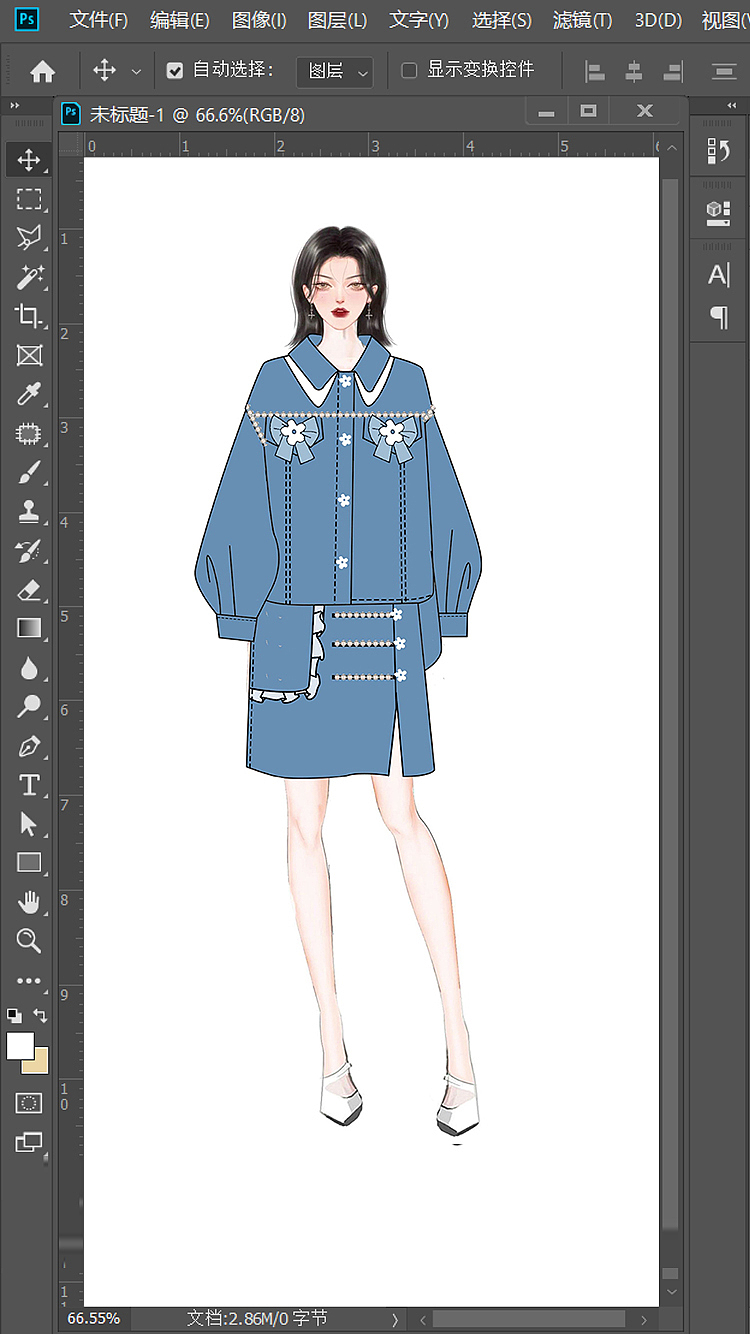Image resolution: width=750 pixels, height=1334 pixels.
Task: Select the Eyedropper tool
Action: [x=29, y=394]
